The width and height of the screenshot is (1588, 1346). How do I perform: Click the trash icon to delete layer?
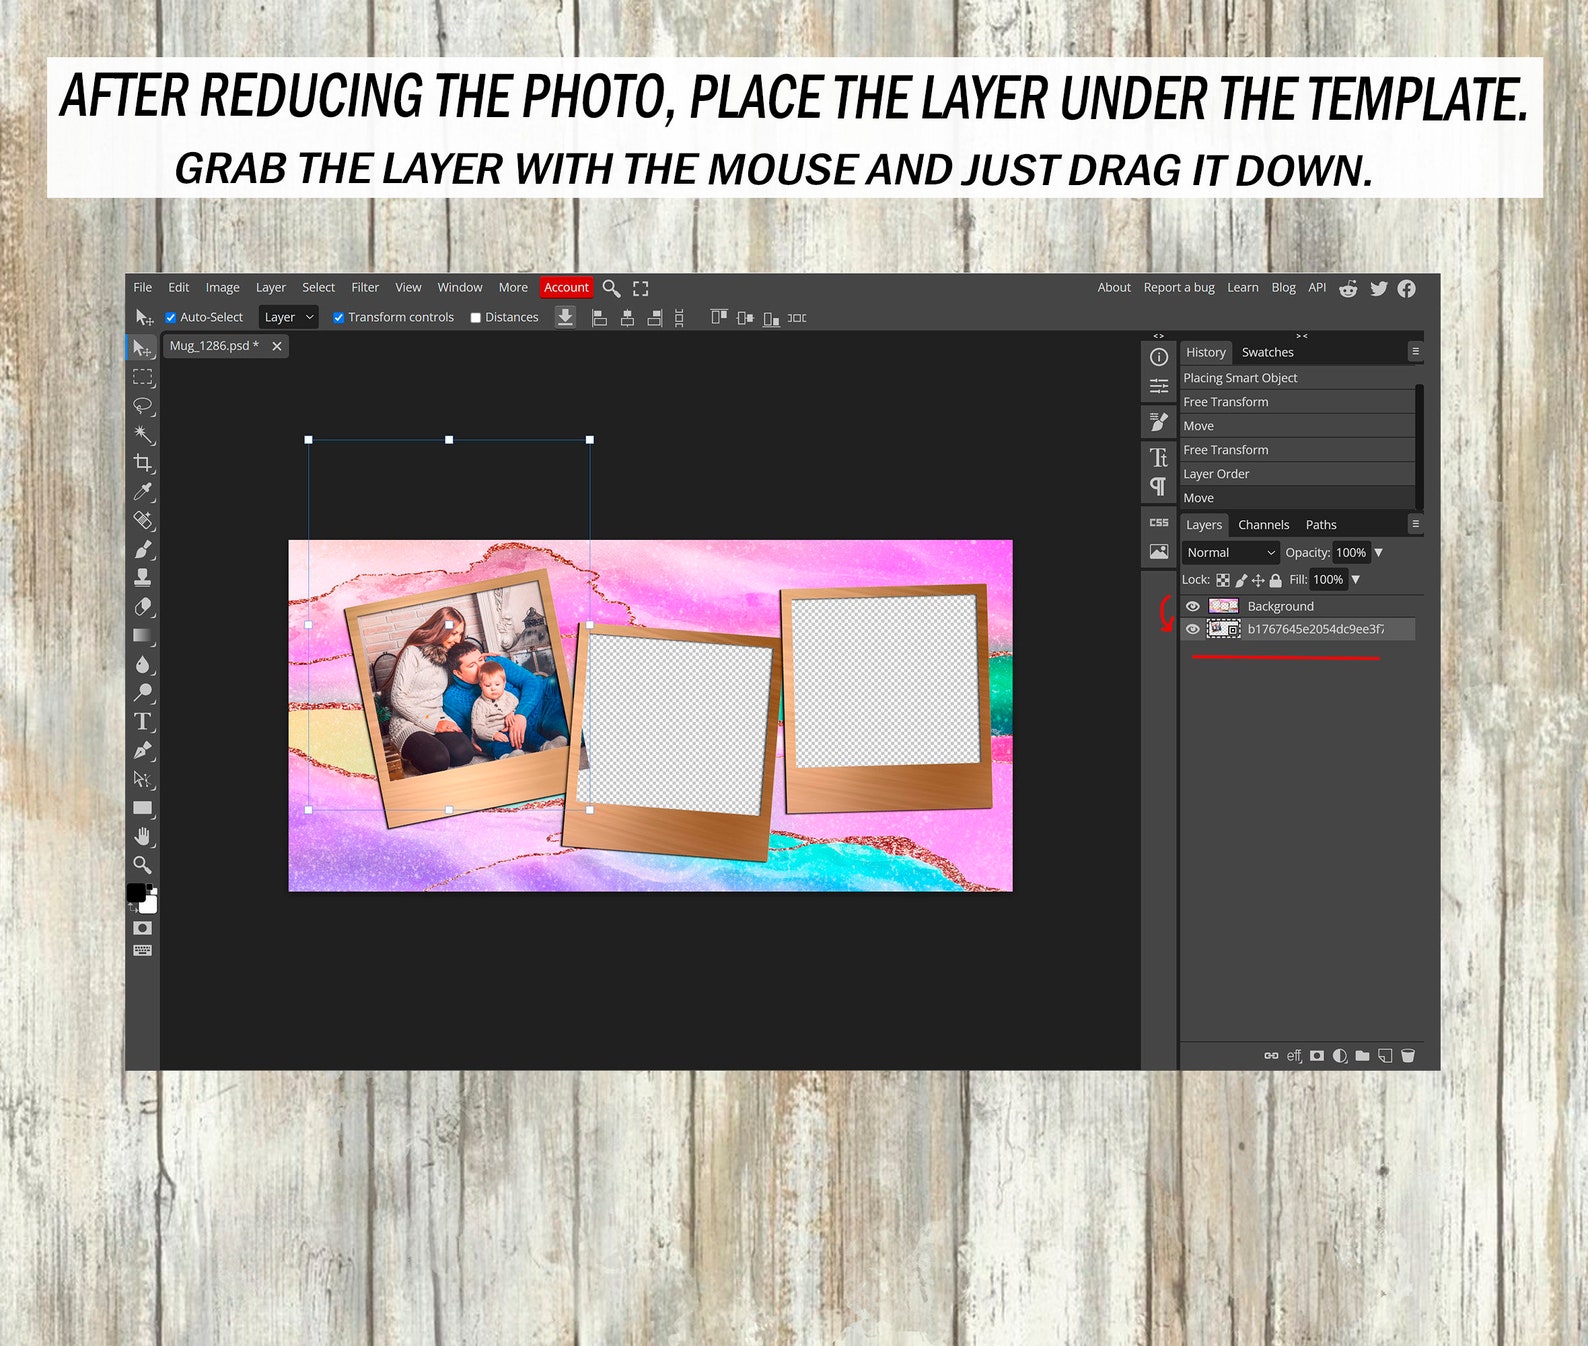(1408, 1055)
